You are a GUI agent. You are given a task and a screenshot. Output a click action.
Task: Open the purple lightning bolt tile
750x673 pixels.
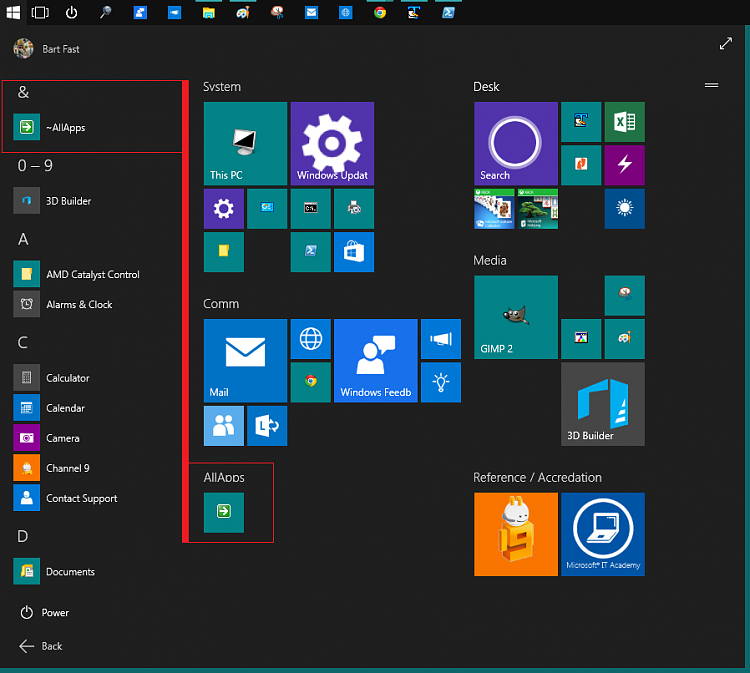click(x=624, y=165)
